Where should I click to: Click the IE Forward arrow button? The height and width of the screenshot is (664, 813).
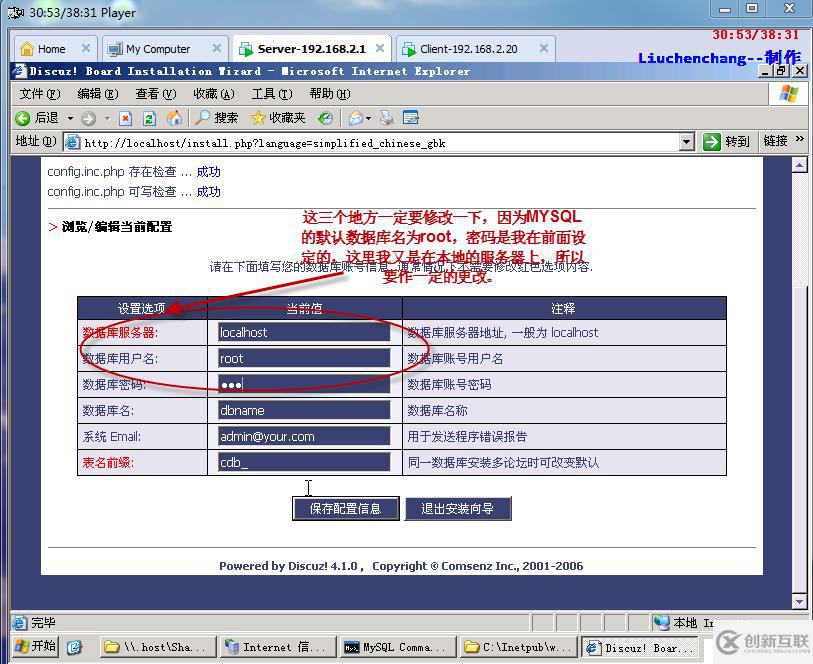[x=89, y=119]
